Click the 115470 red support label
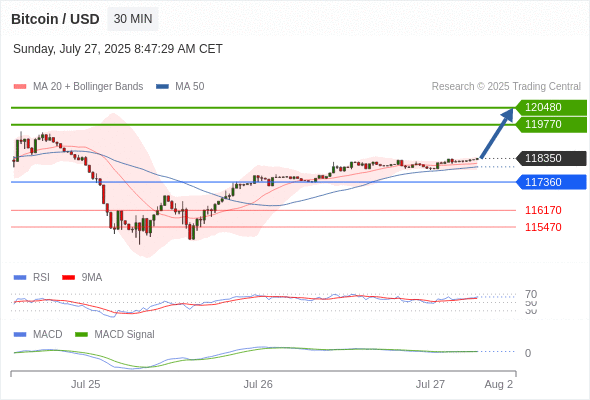Viewport: 590px width, 400px height. [543, 227]
